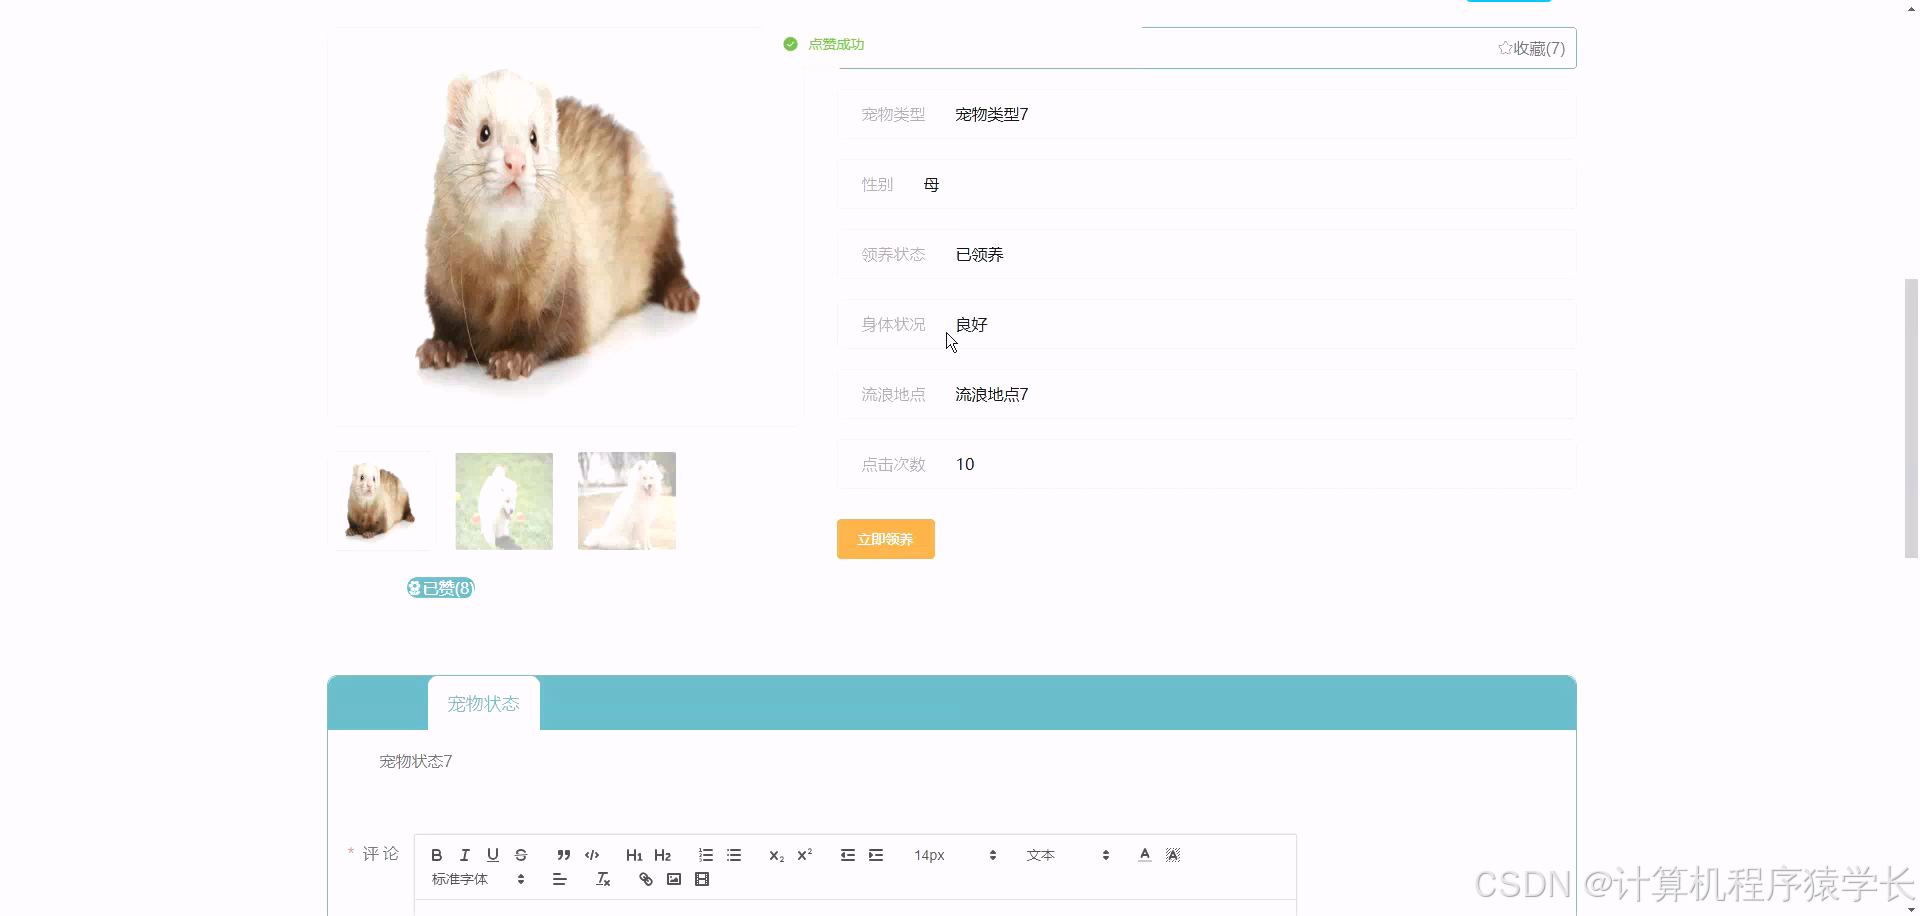Insert a hyperlink in the comment editor
Viewport: 1920px width, 916px height.
[x=645, y=879]
